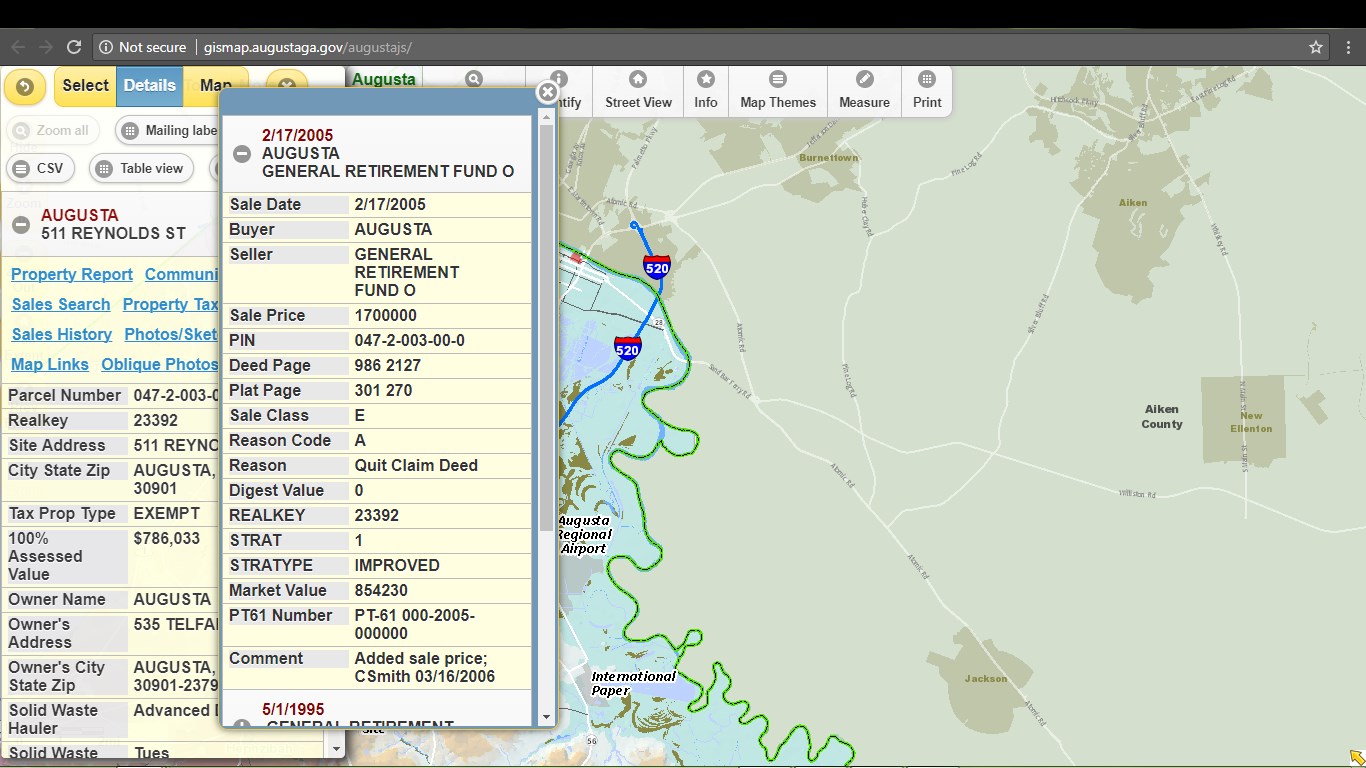This screenshot has height=768, width=1366.
Task: Click the yellow back arrow button
Action: [25, 87]
